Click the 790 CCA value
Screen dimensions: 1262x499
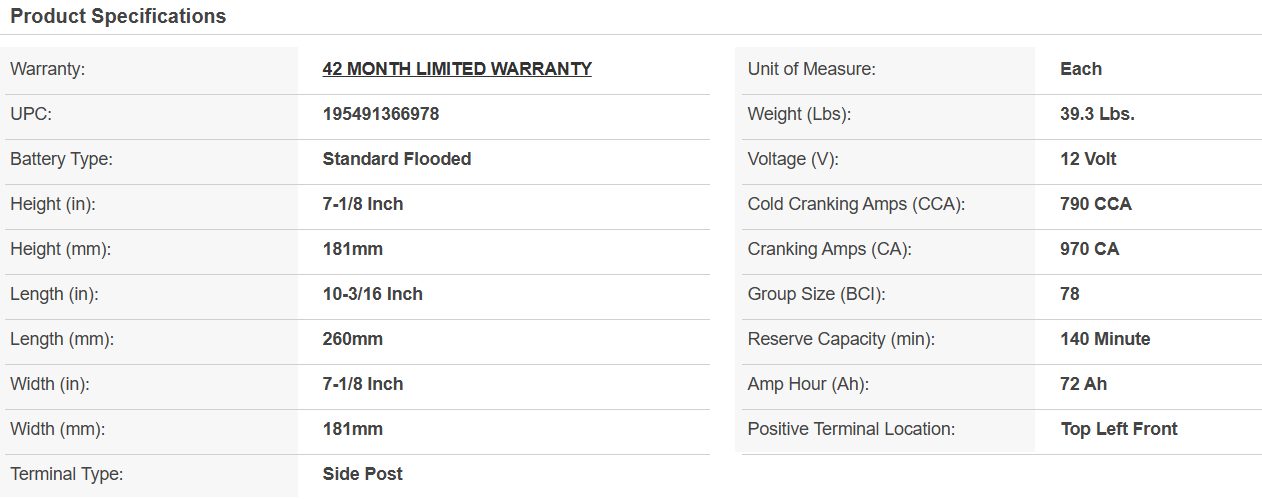click(1096, 204)
